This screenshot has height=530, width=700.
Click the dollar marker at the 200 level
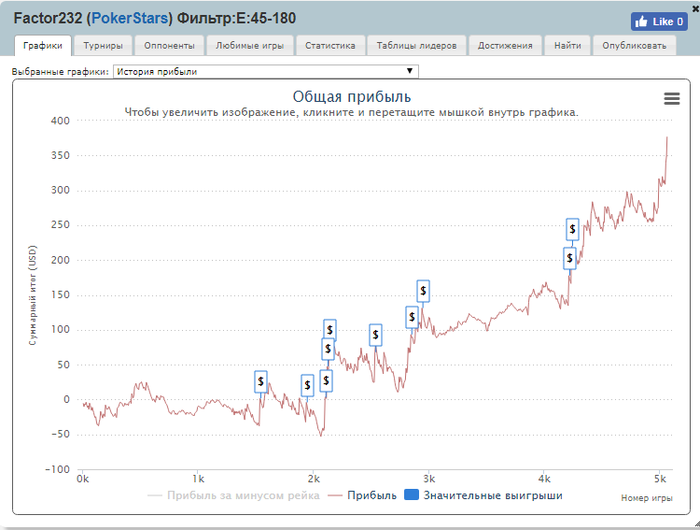tap(570, 258)
